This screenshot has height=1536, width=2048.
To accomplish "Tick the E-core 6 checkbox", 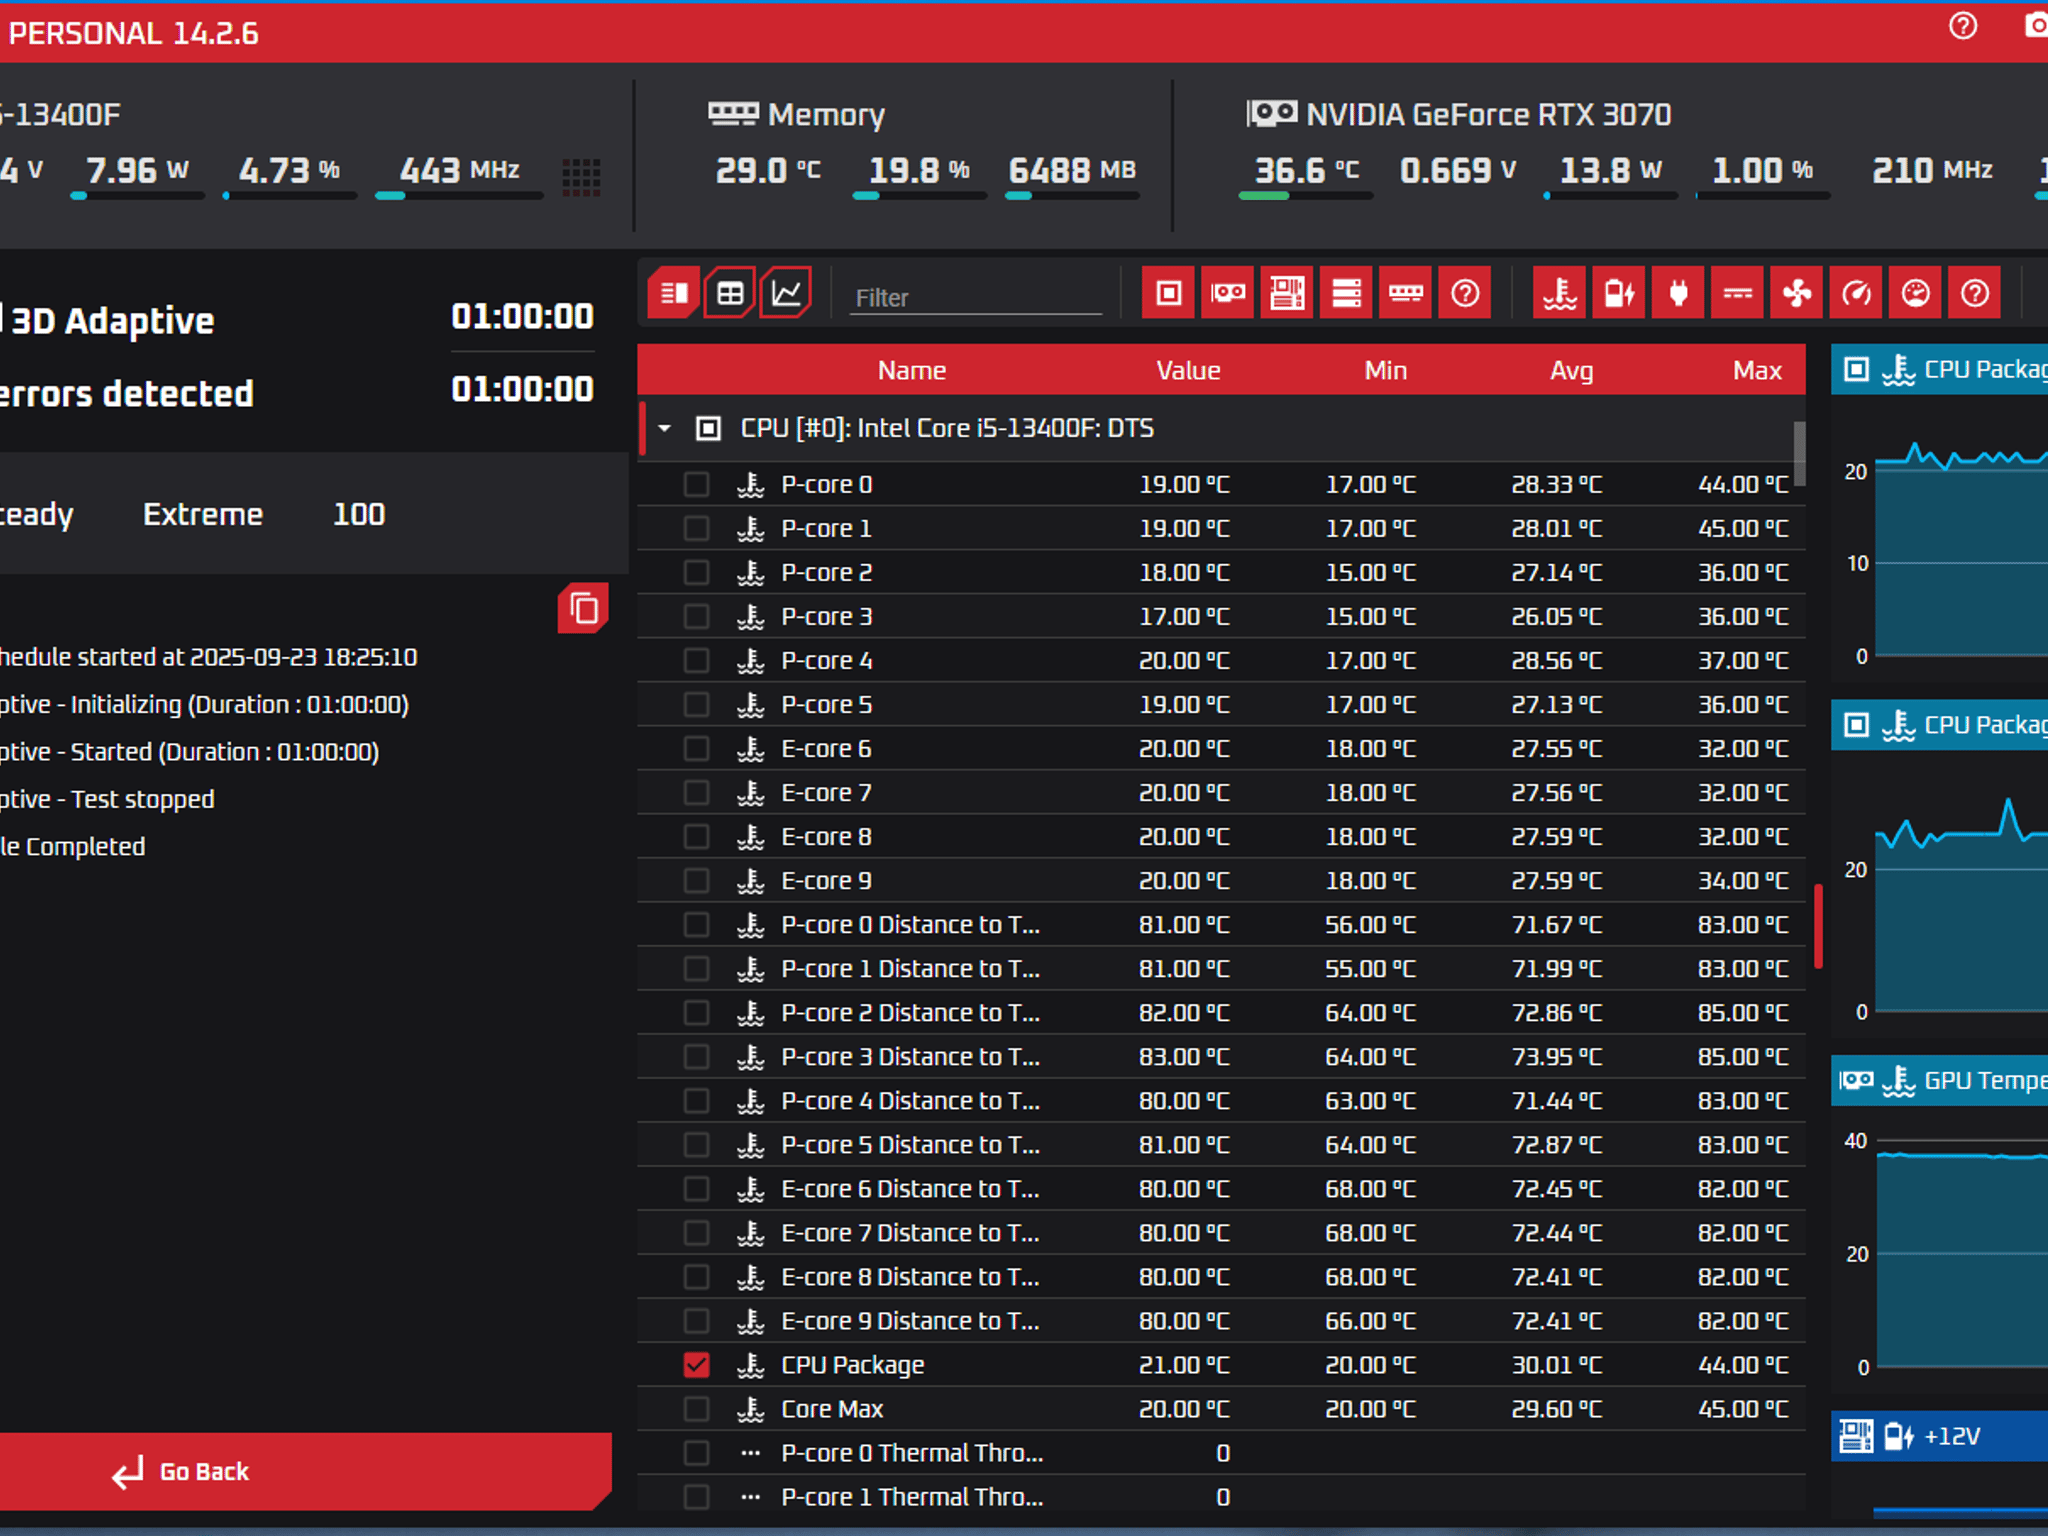I will tap(697, 749).
